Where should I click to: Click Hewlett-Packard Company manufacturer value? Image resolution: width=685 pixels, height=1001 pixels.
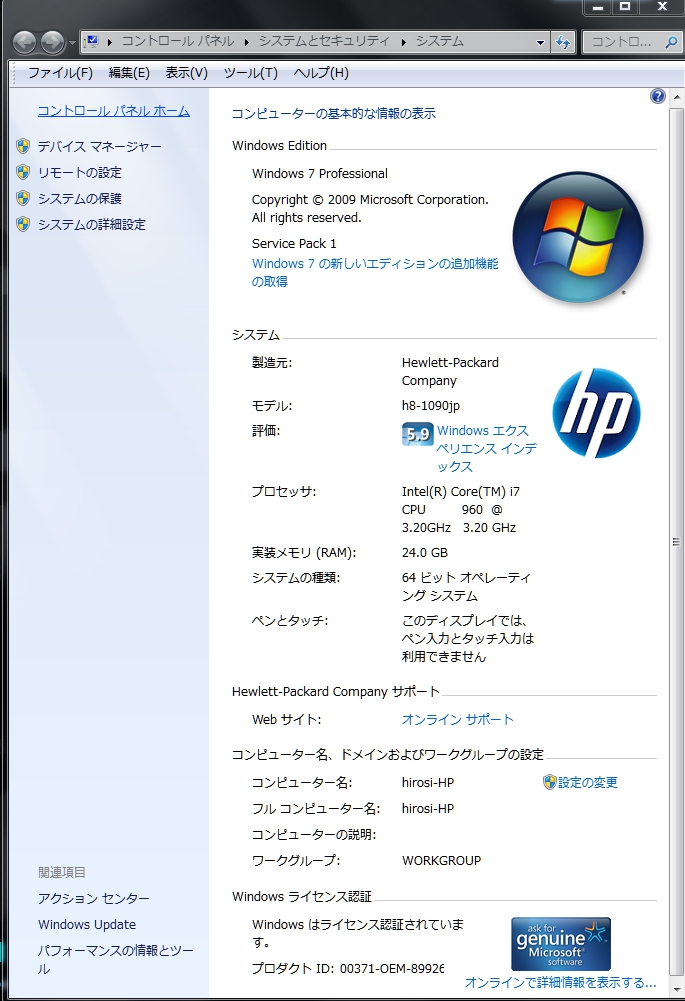450,372
